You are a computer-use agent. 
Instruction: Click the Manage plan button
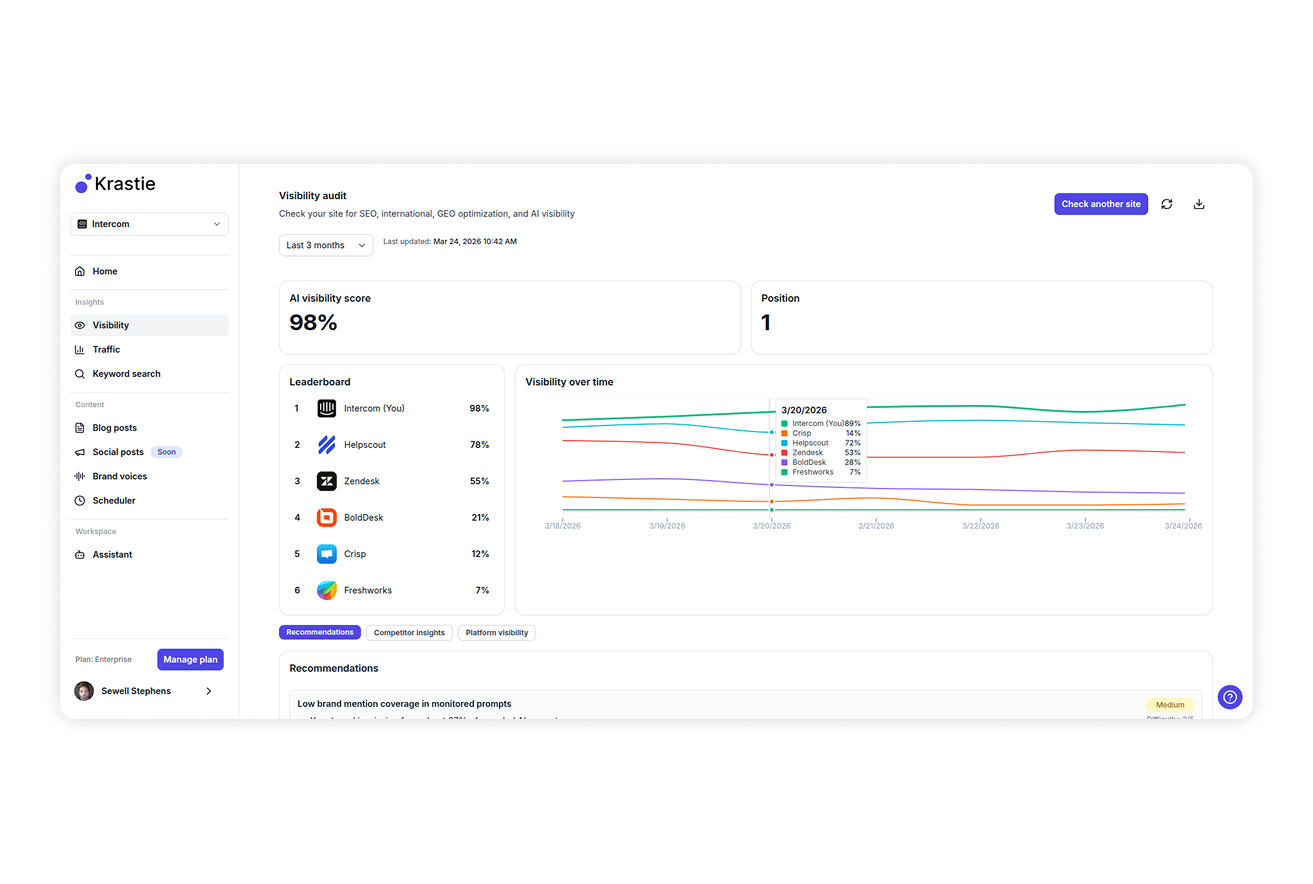190,659
